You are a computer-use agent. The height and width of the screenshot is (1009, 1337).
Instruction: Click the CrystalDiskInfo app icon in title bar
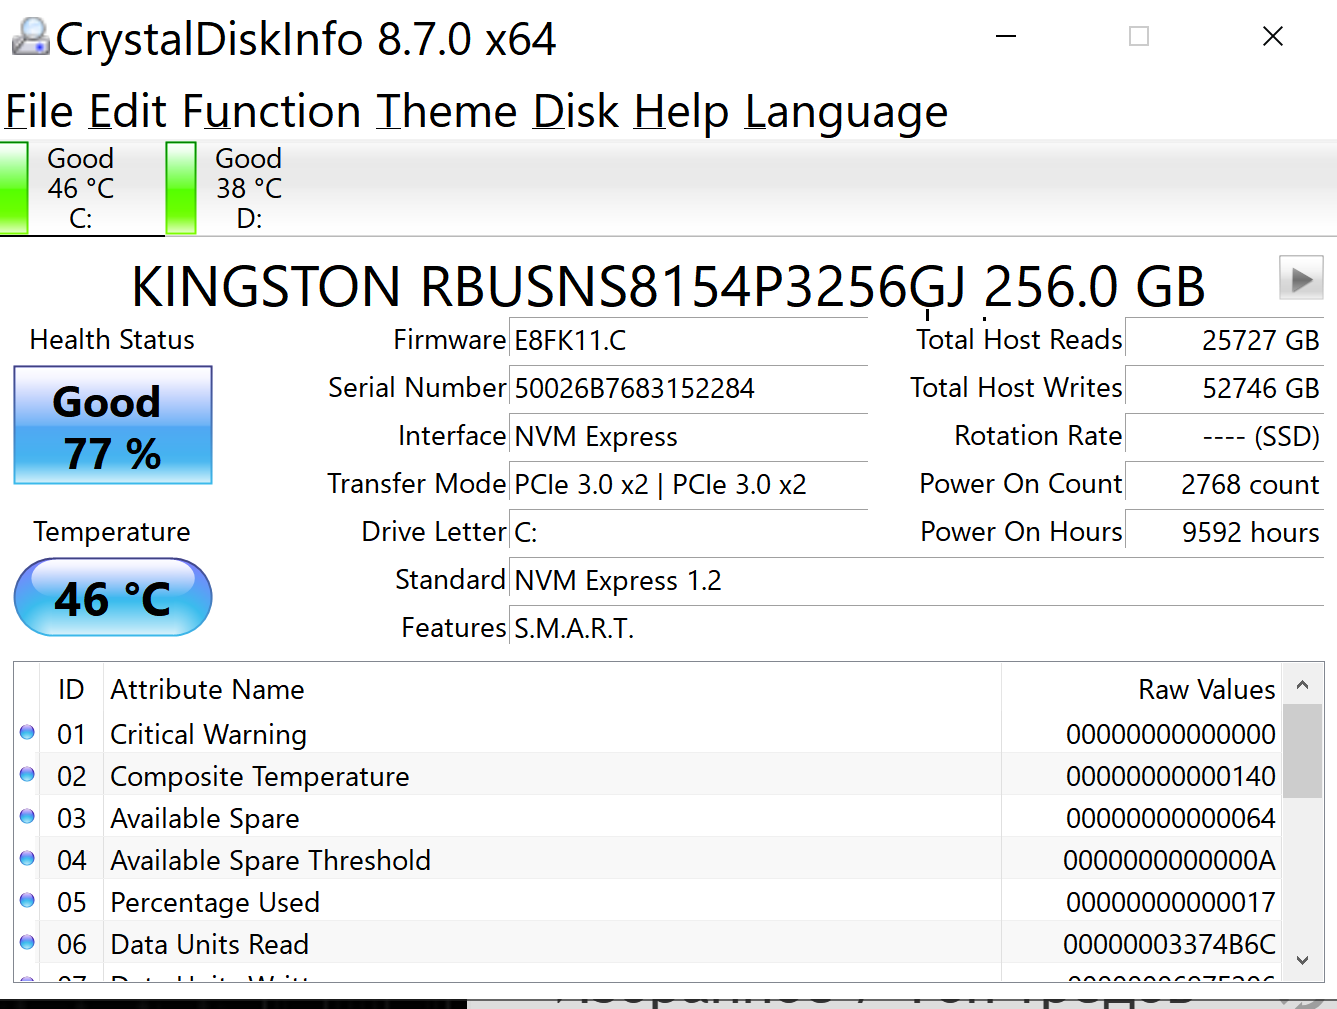pyautogui.click(x=30, y=37)
